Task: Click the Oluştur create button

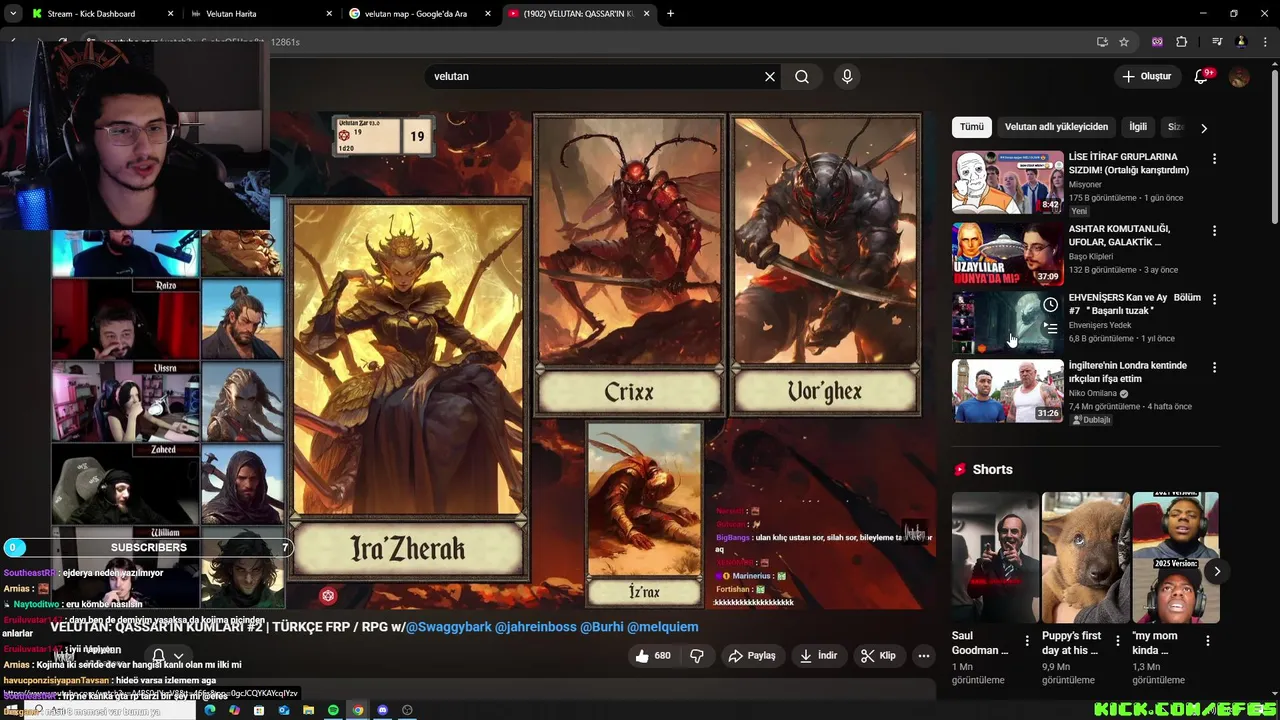Action: tap(1146, 76)
